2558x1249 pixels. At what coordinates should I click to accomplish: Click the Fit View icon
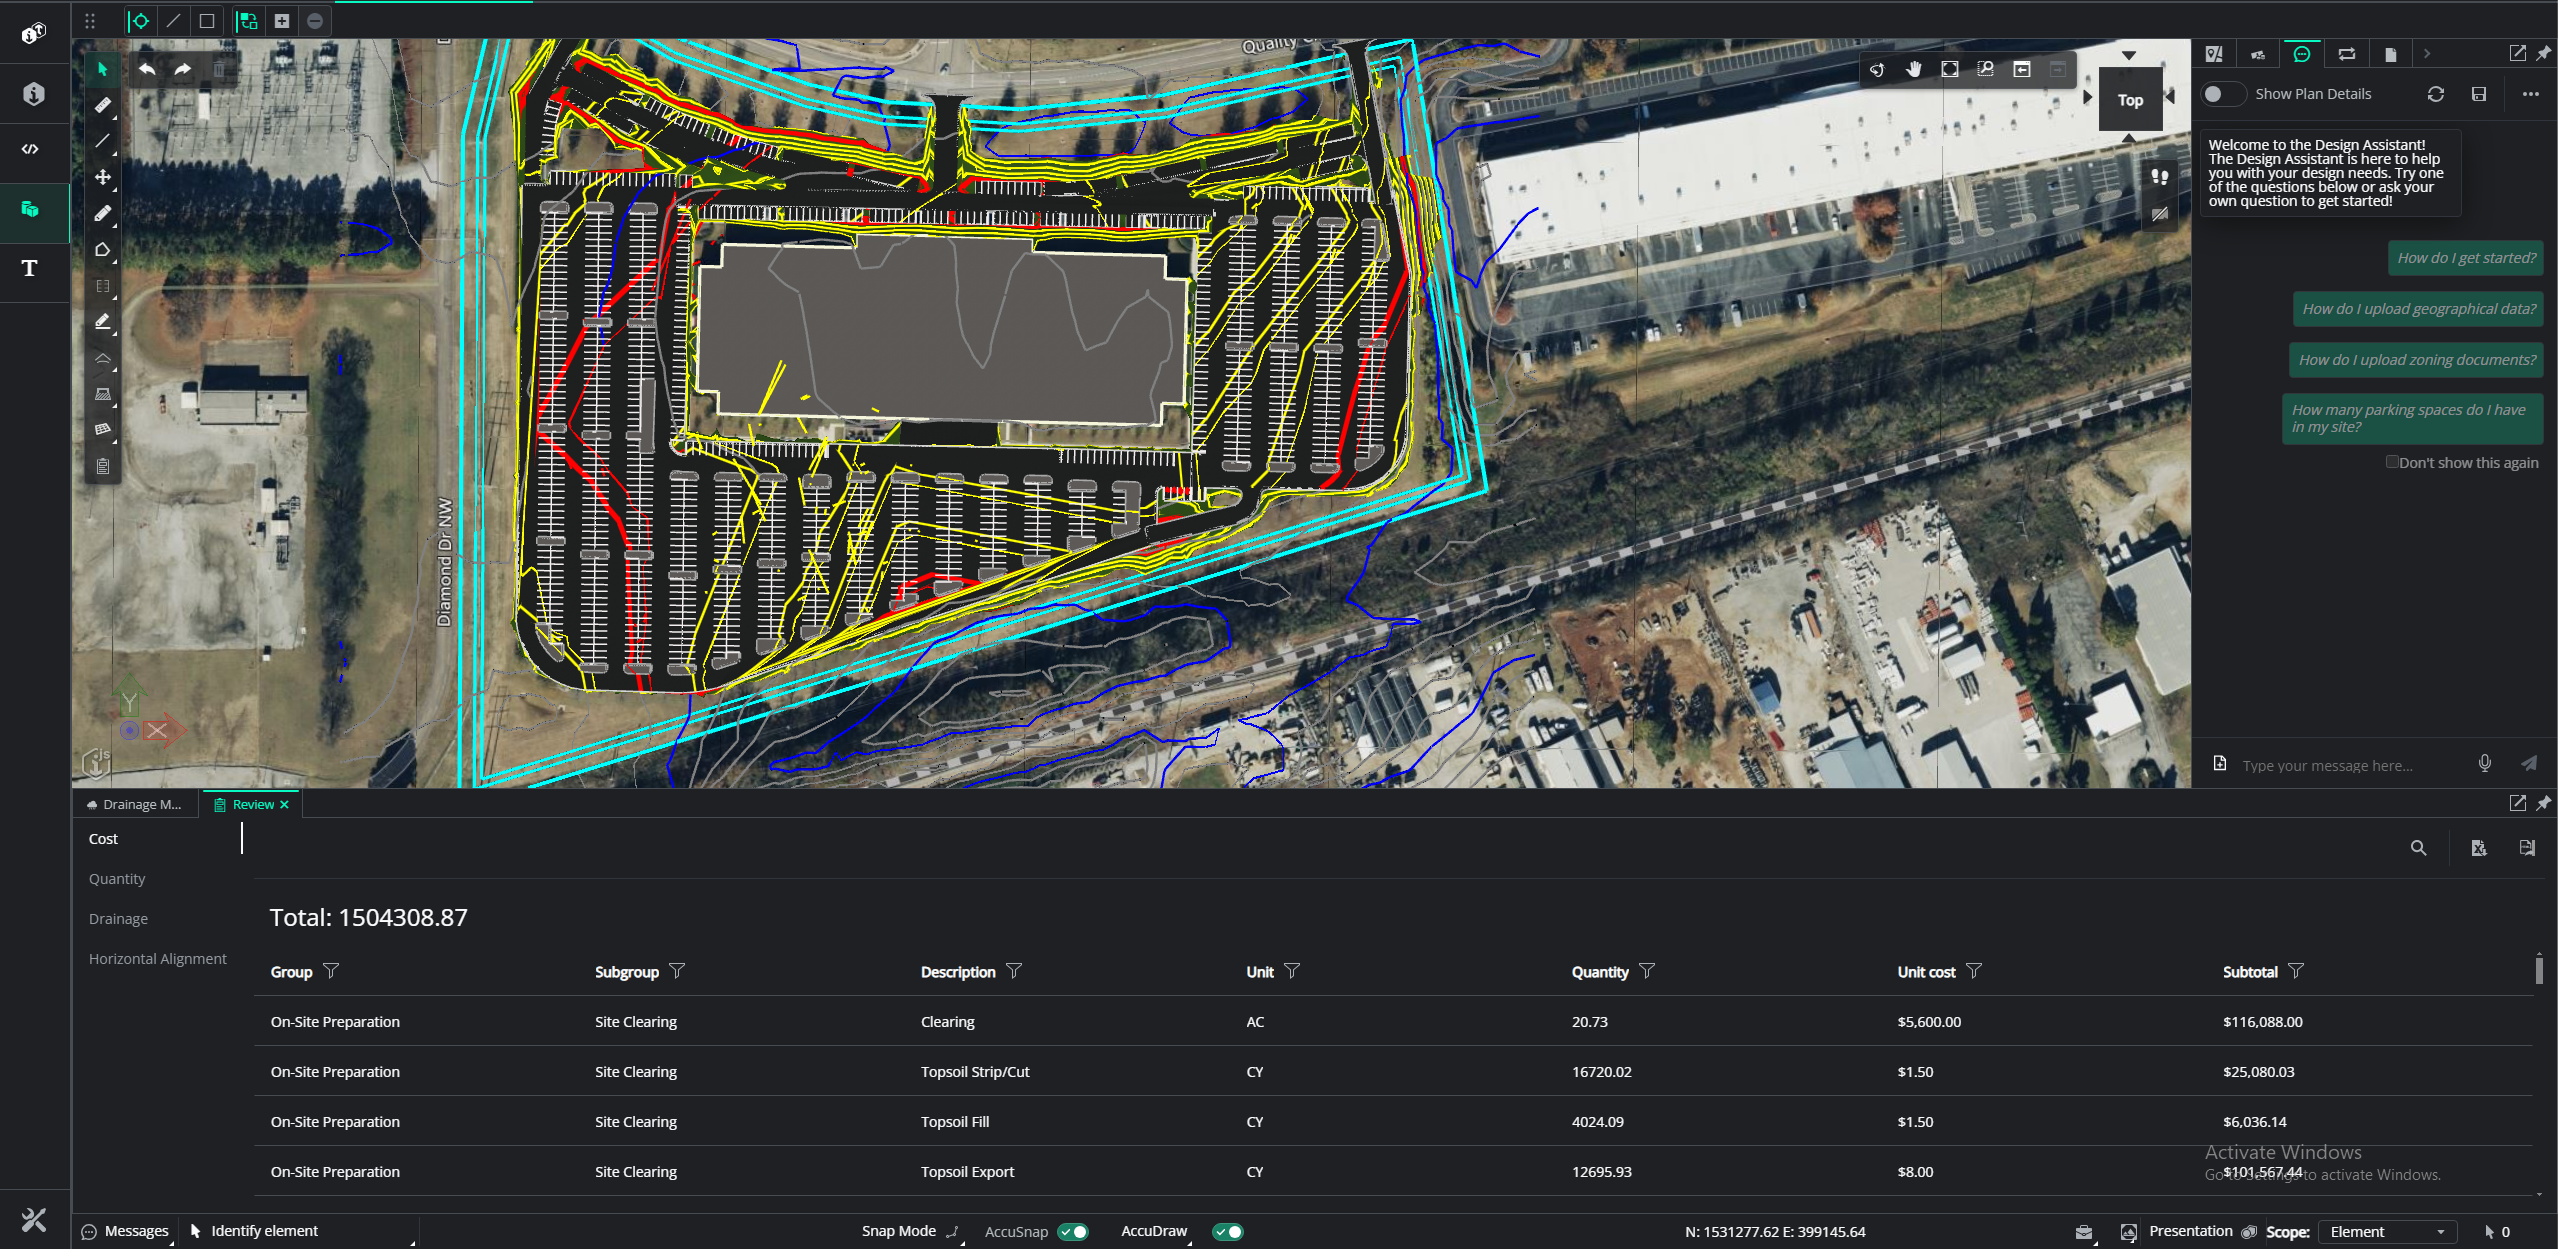[1949, 69]
